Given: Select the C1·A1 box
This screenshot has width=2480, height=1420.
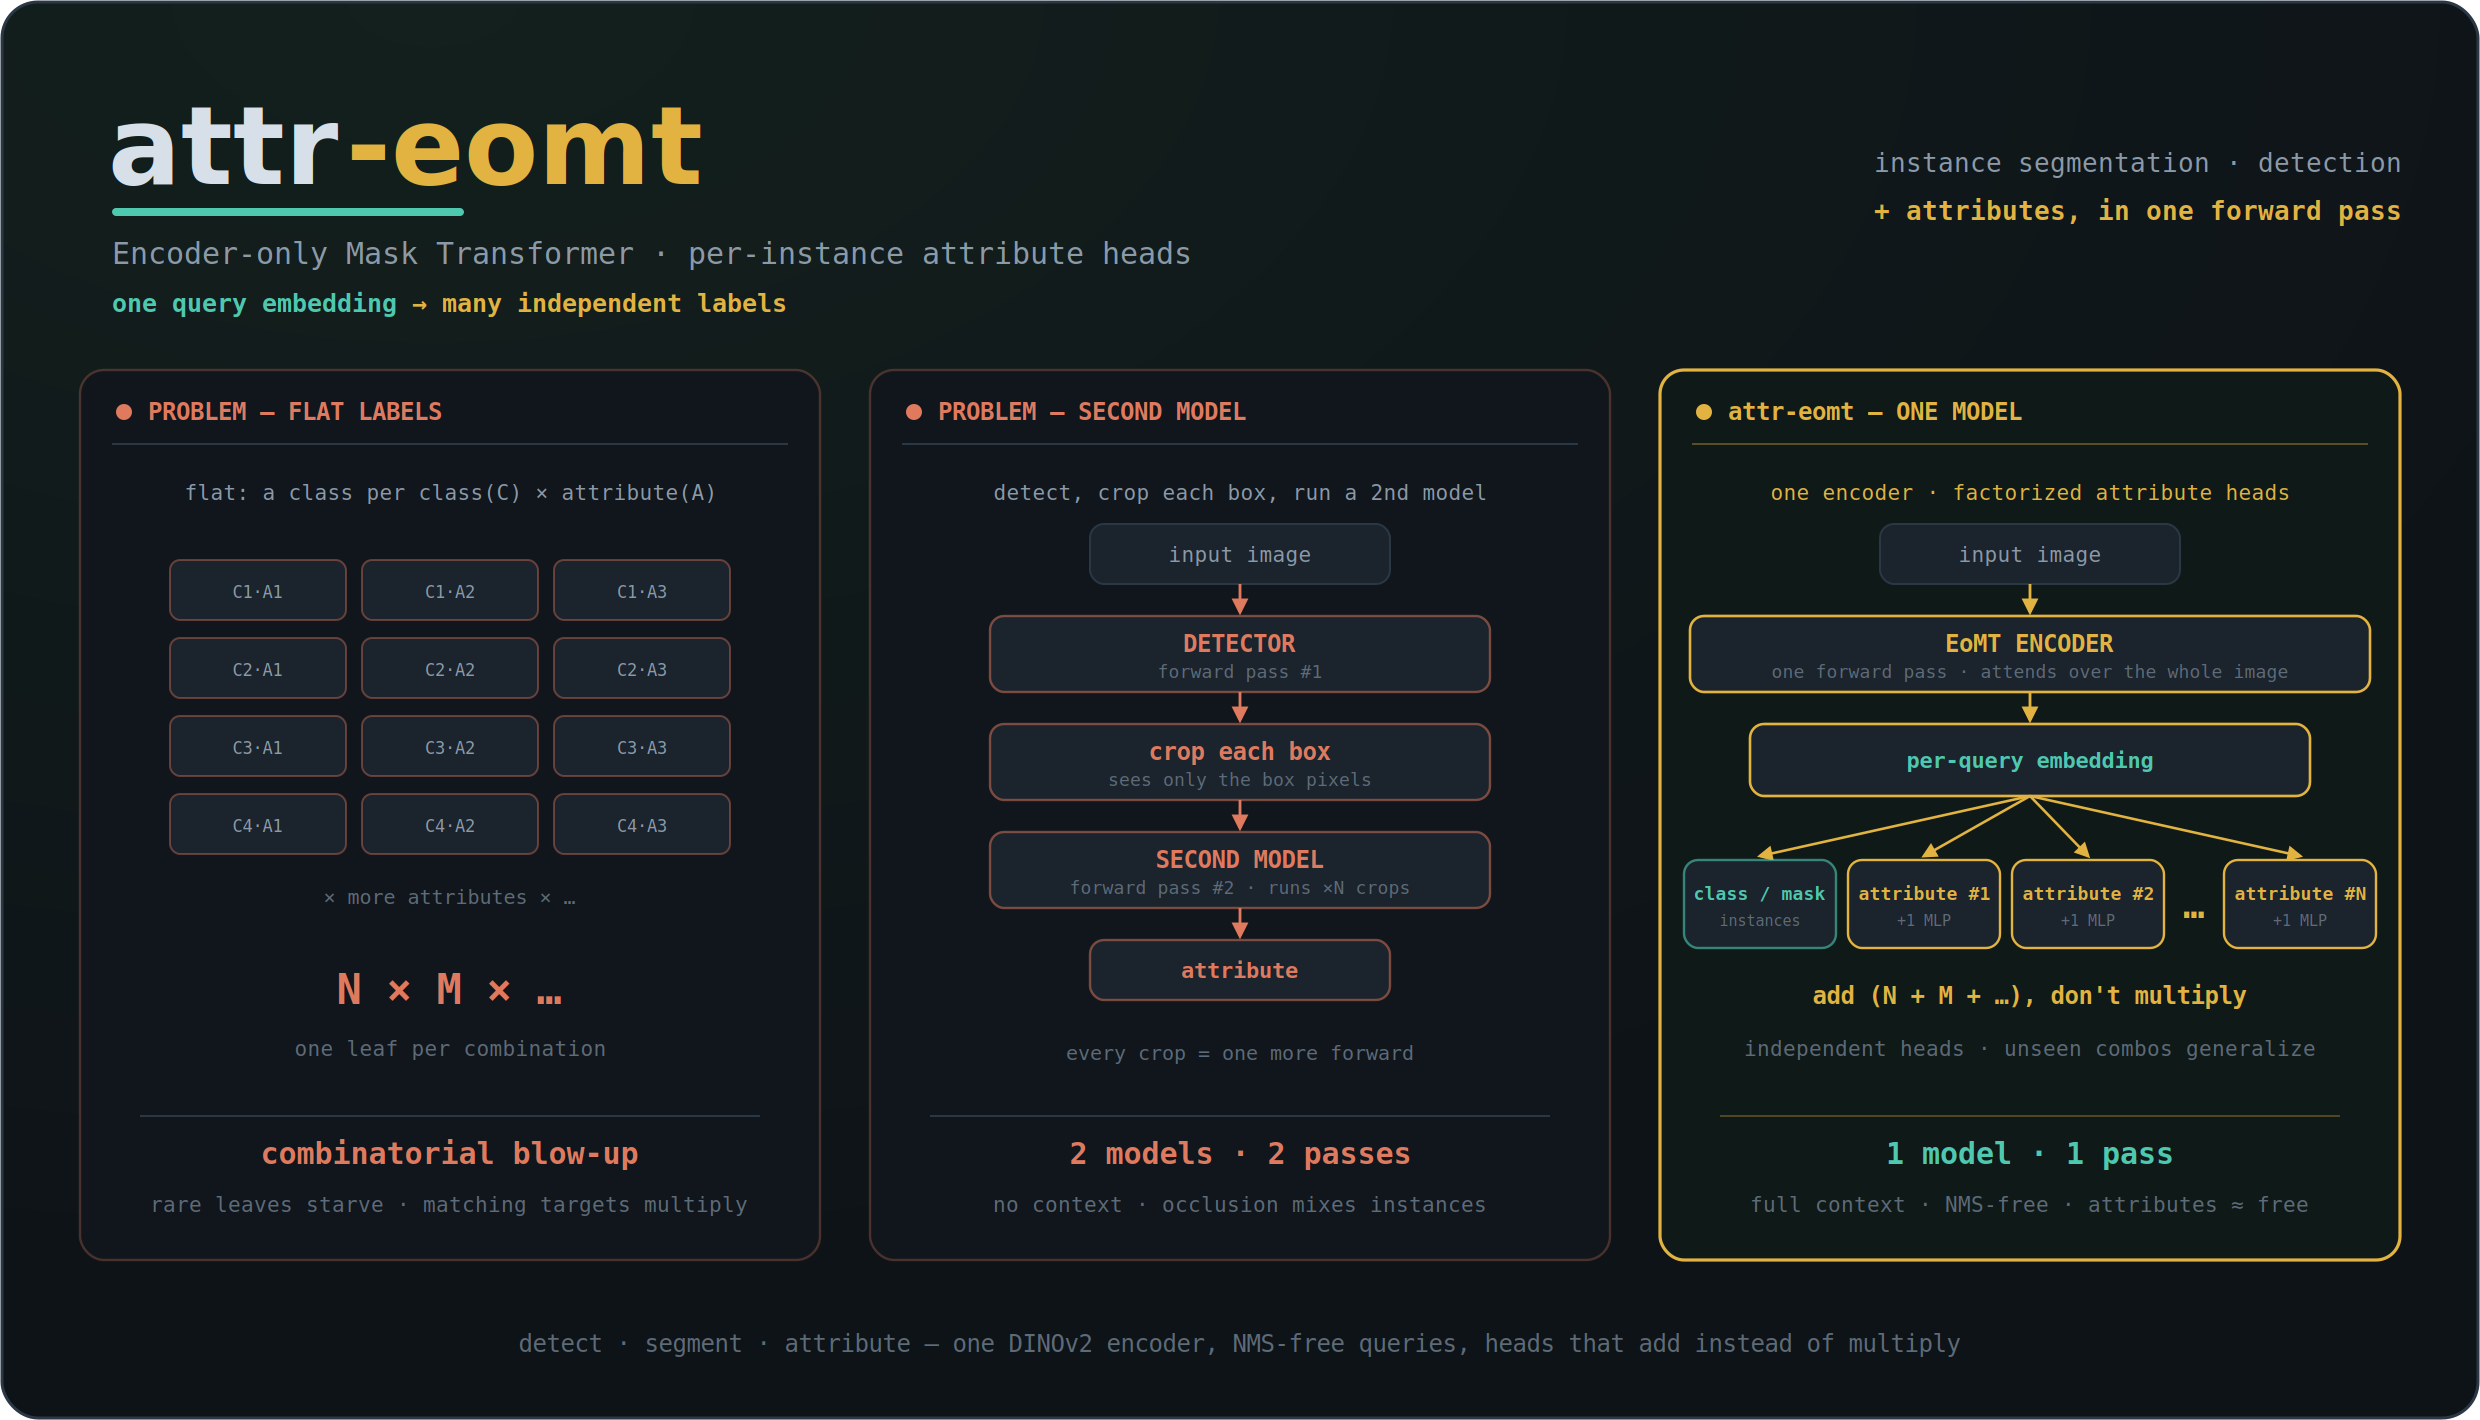Looking at the screenshot, I should point(258,590).
